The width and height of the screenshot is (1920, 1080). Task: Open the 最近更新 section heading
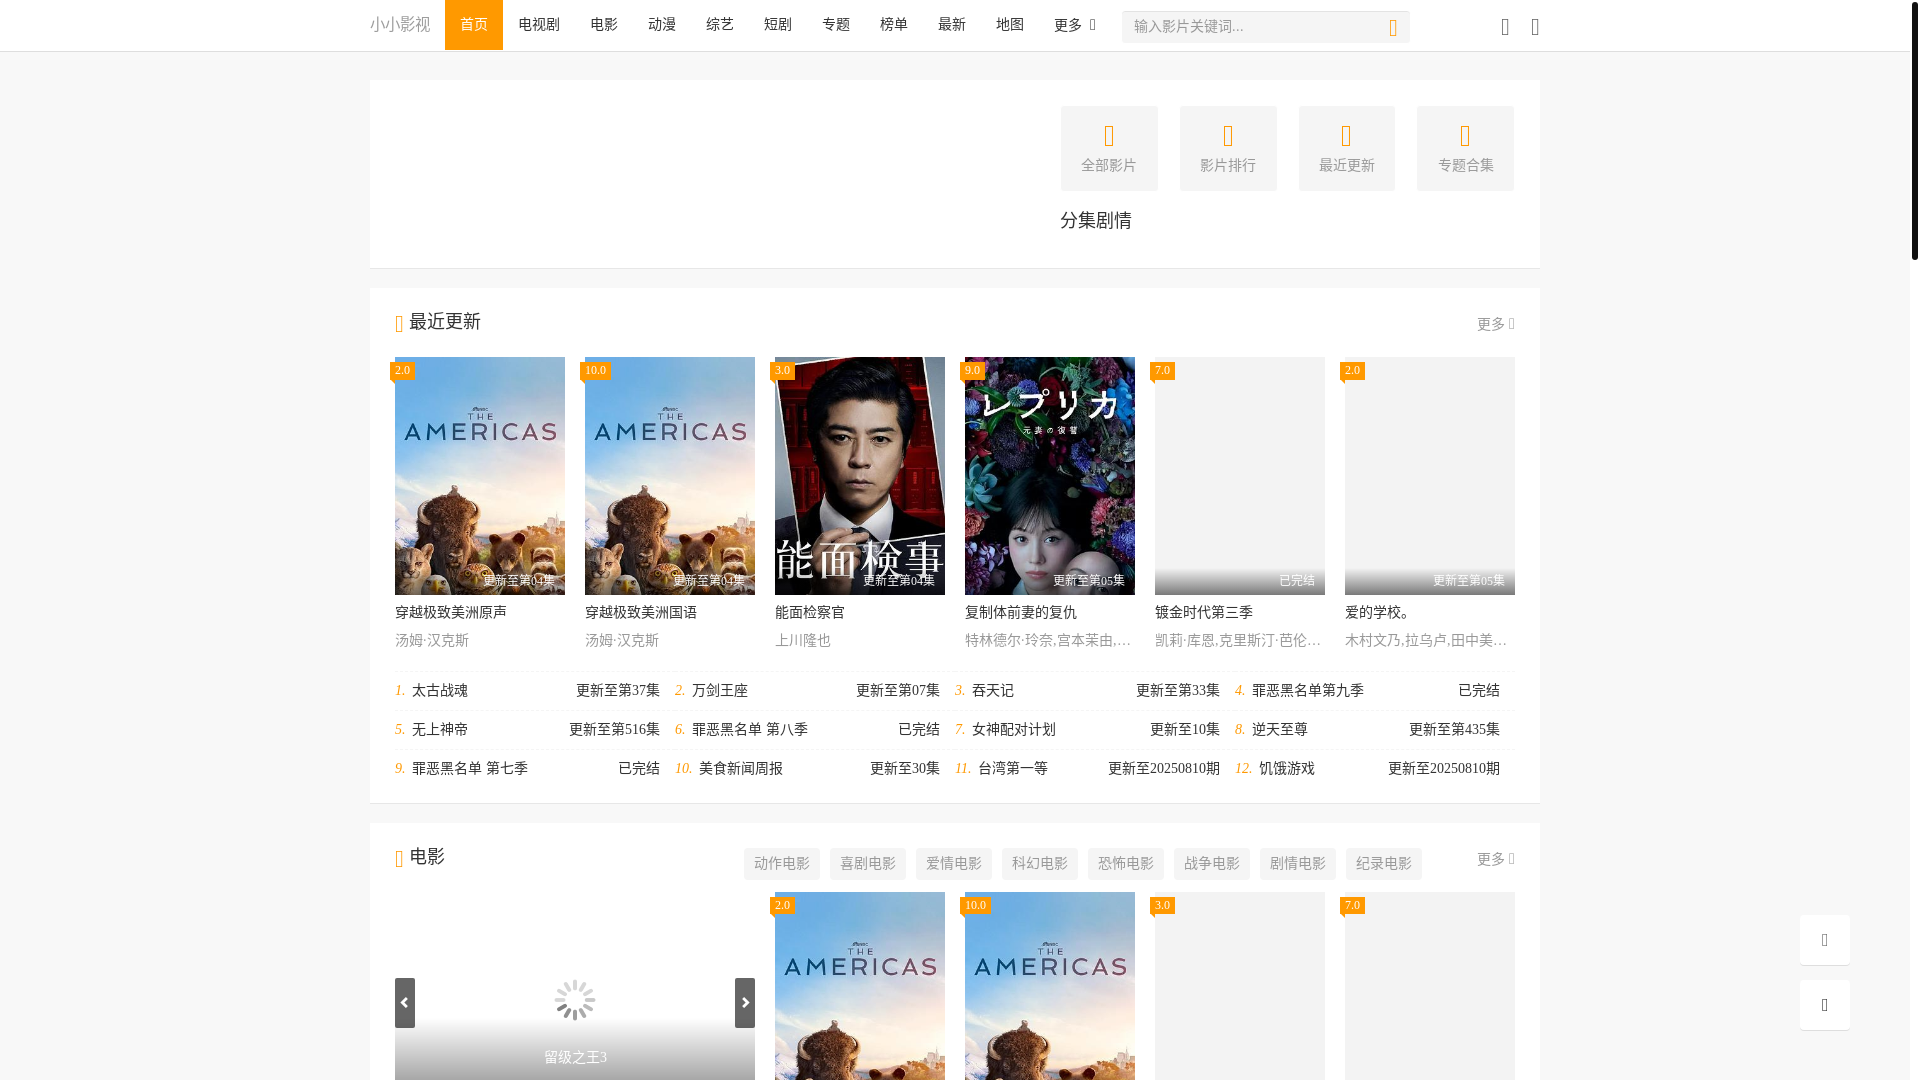[x=445, y=322]
